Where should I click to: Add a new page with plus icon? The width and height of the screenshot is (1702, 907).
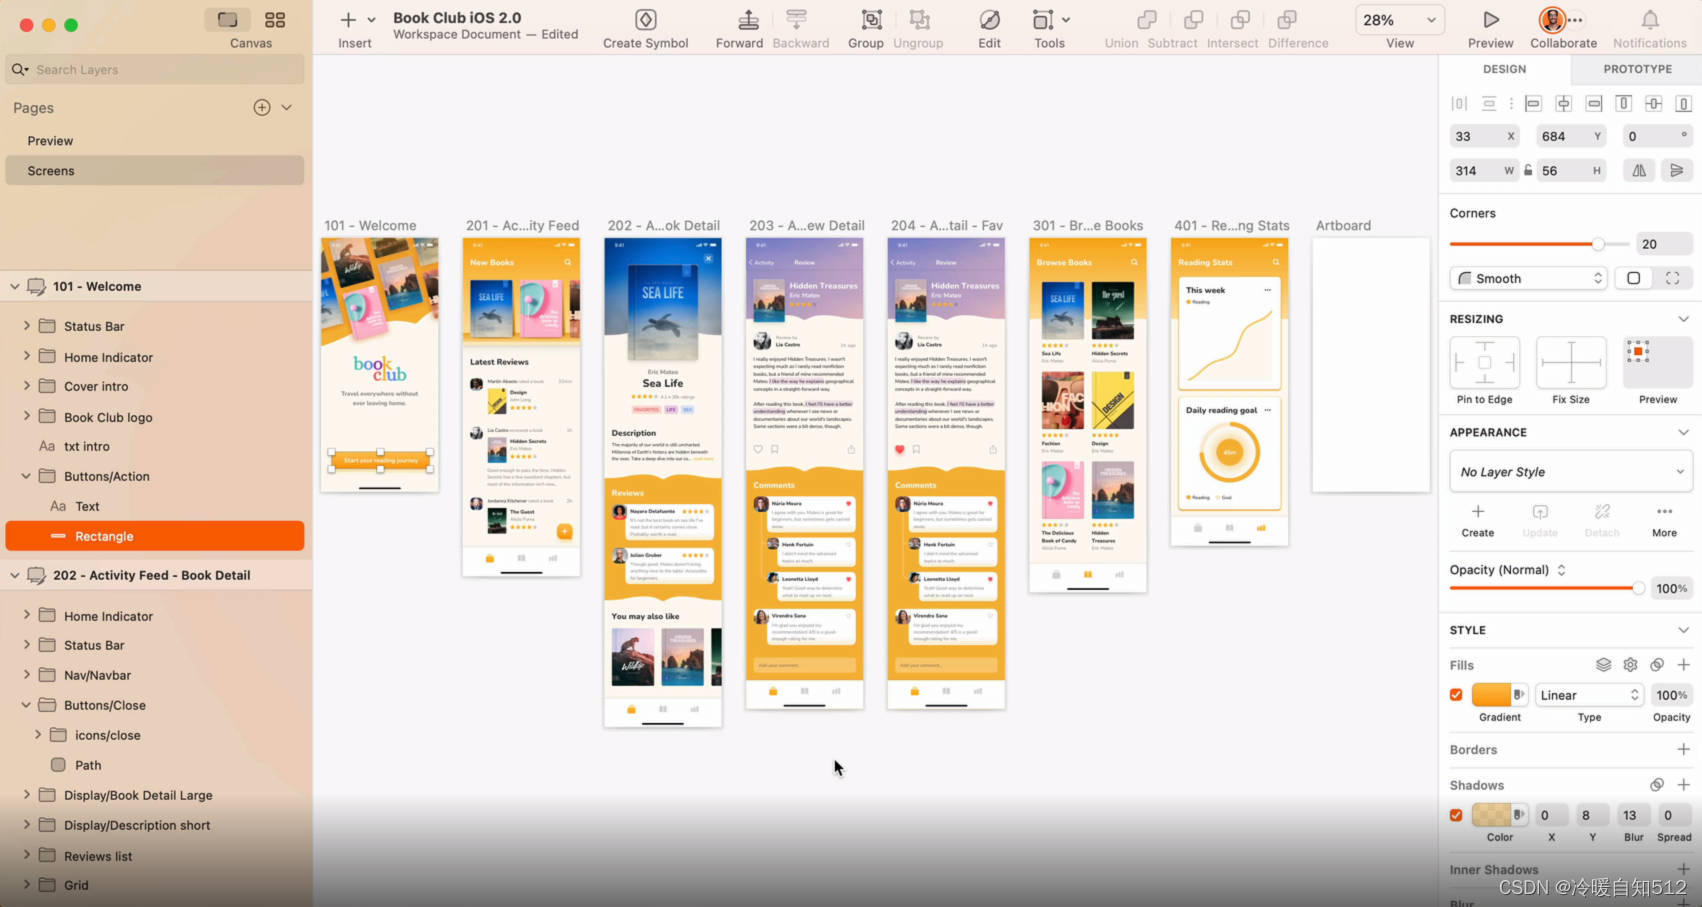[x=262, y=107]
